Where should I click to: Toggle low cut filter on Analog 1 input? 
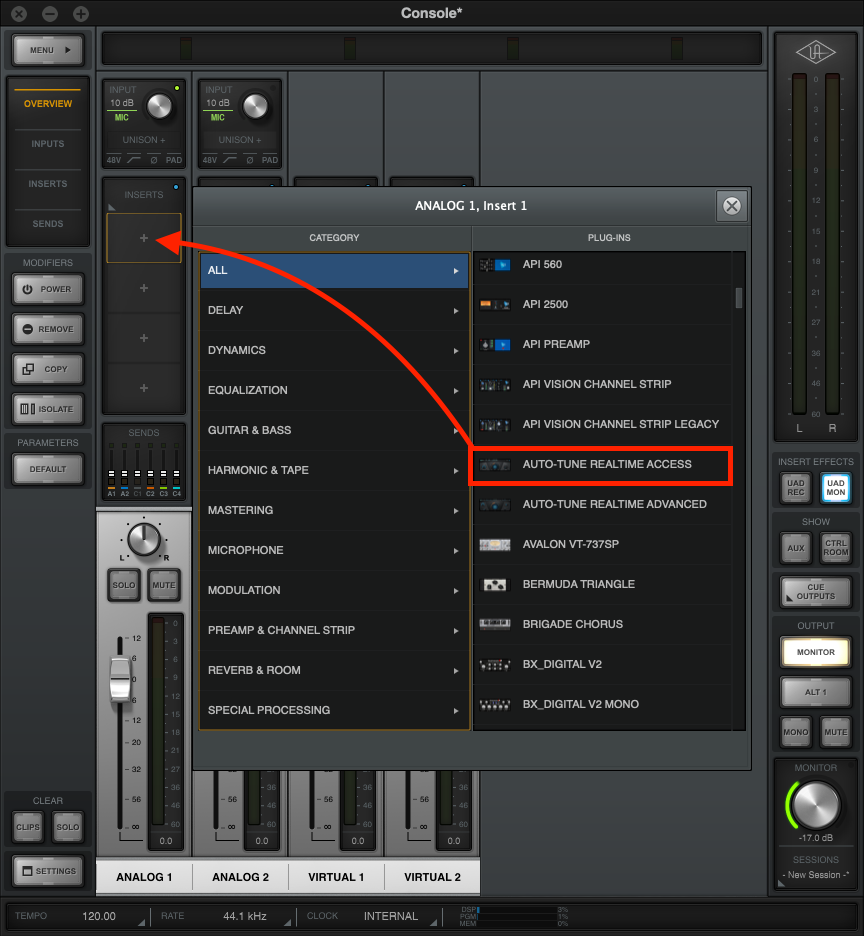pyautogui.click(x=134, y=160)
